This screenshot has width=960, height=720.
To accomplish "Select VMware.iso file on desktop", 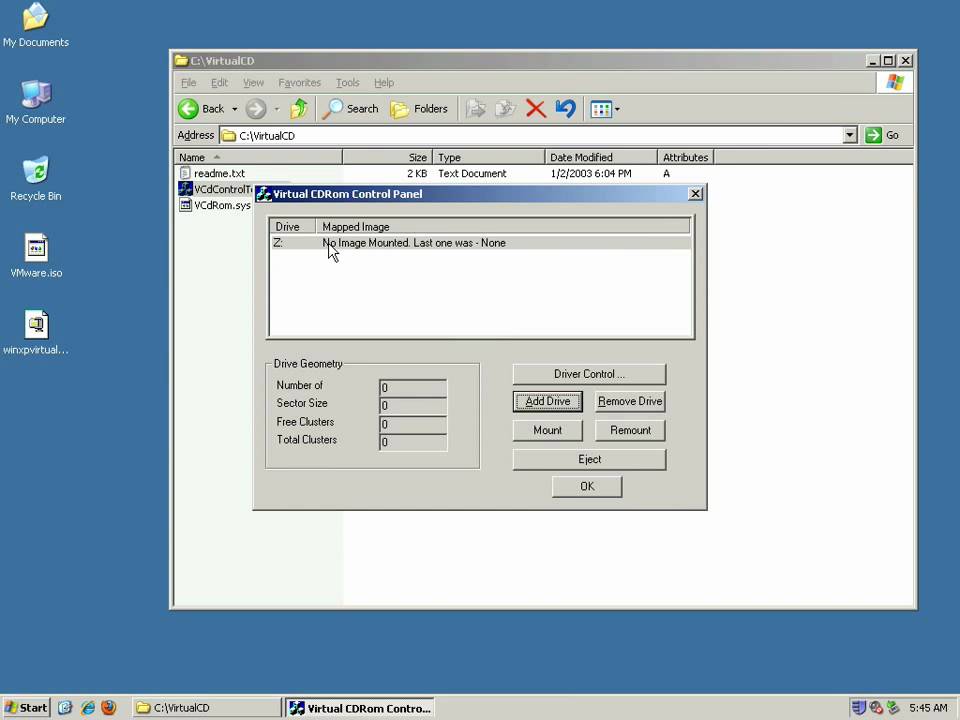I will 36,256.
